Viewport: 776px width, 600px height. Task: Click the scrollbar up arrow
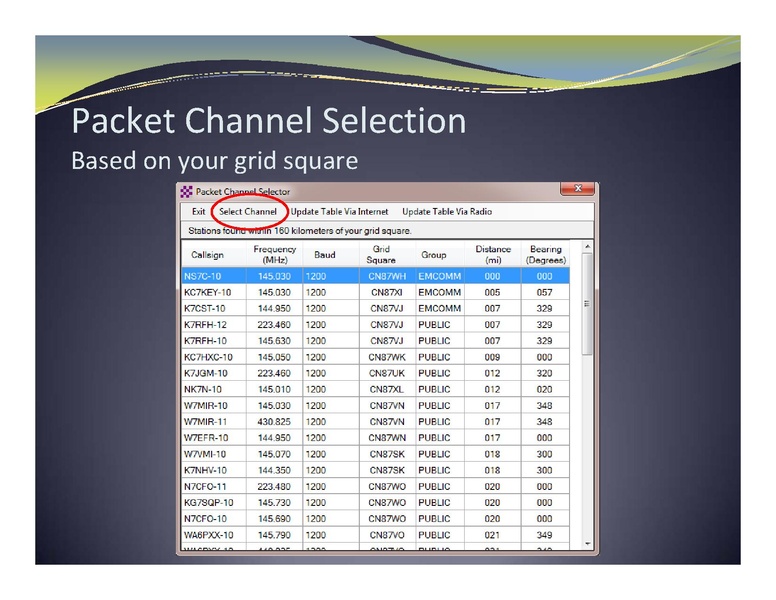click(587, 247)
